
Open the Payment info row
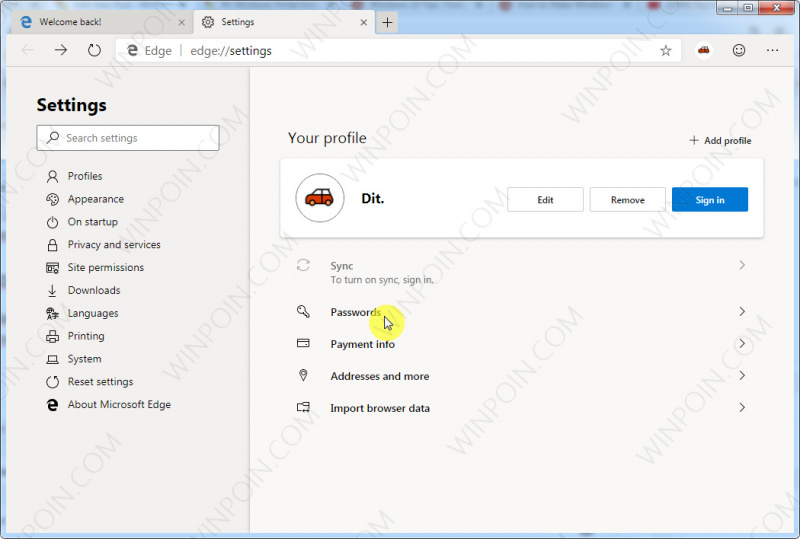521,344
